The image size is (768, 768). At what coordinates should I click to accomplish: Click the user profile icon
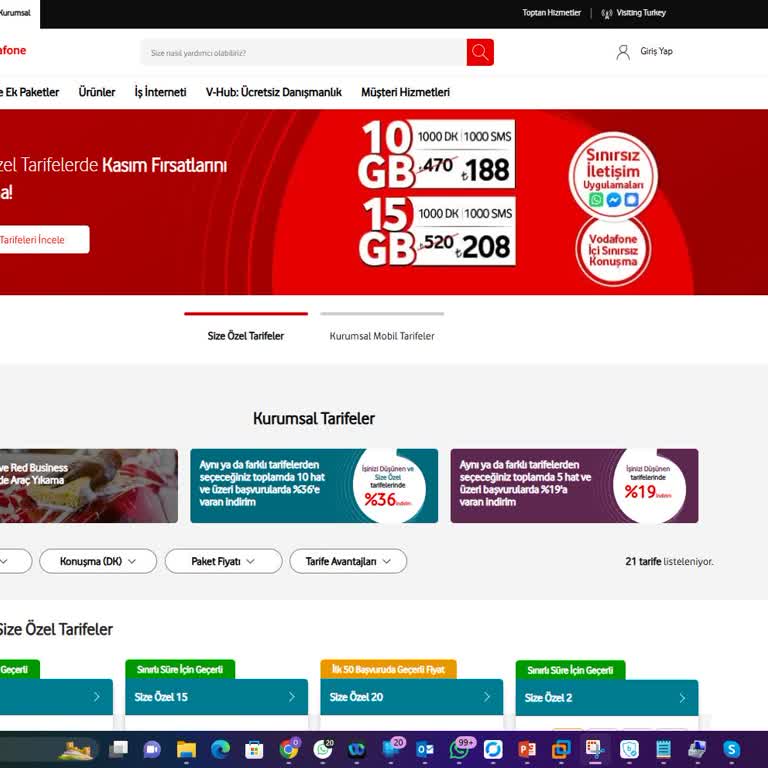click(623, 52)
